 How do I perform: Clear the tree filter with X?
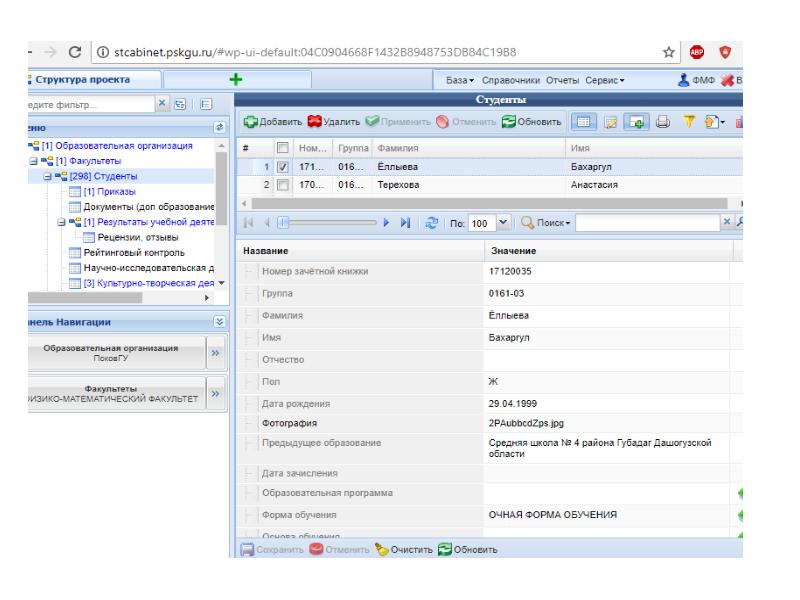point(162,104)
